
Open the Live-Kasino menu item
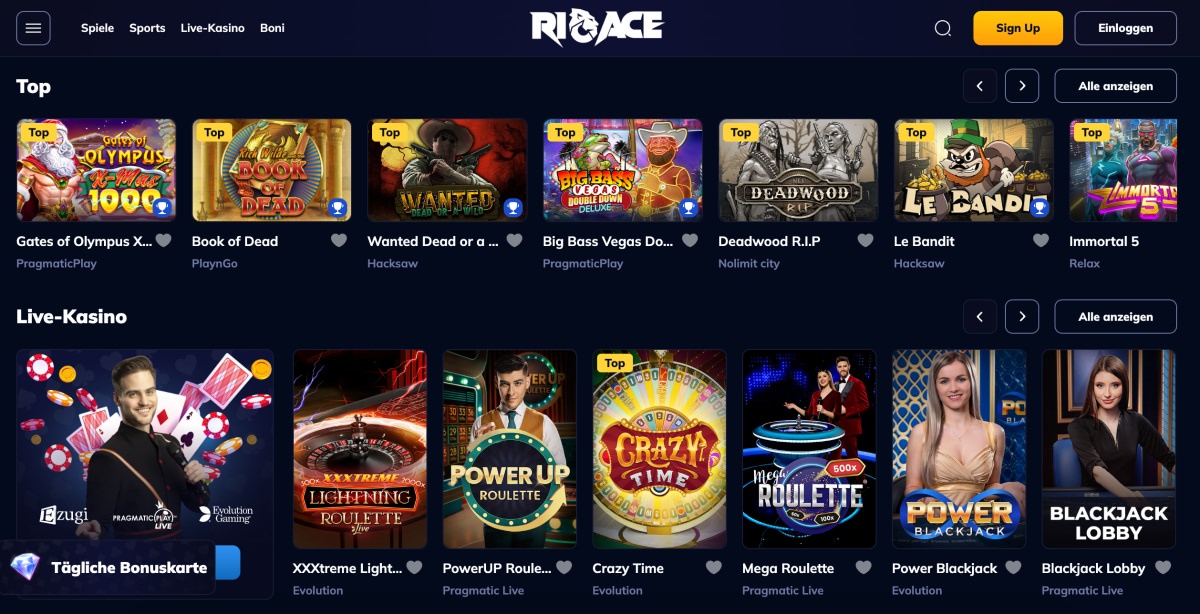coord(212,28)
